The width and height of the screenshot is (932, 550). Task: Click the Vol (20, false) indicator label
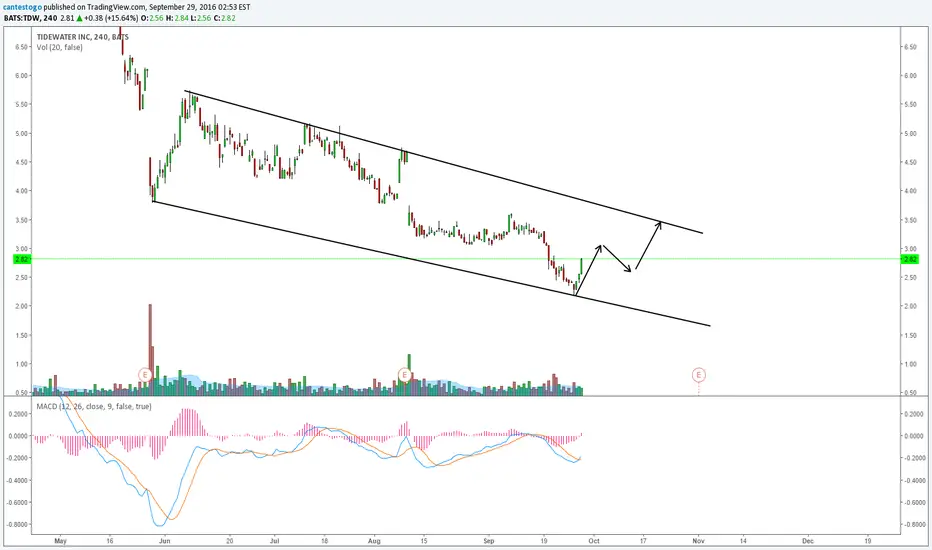point(59,48)
